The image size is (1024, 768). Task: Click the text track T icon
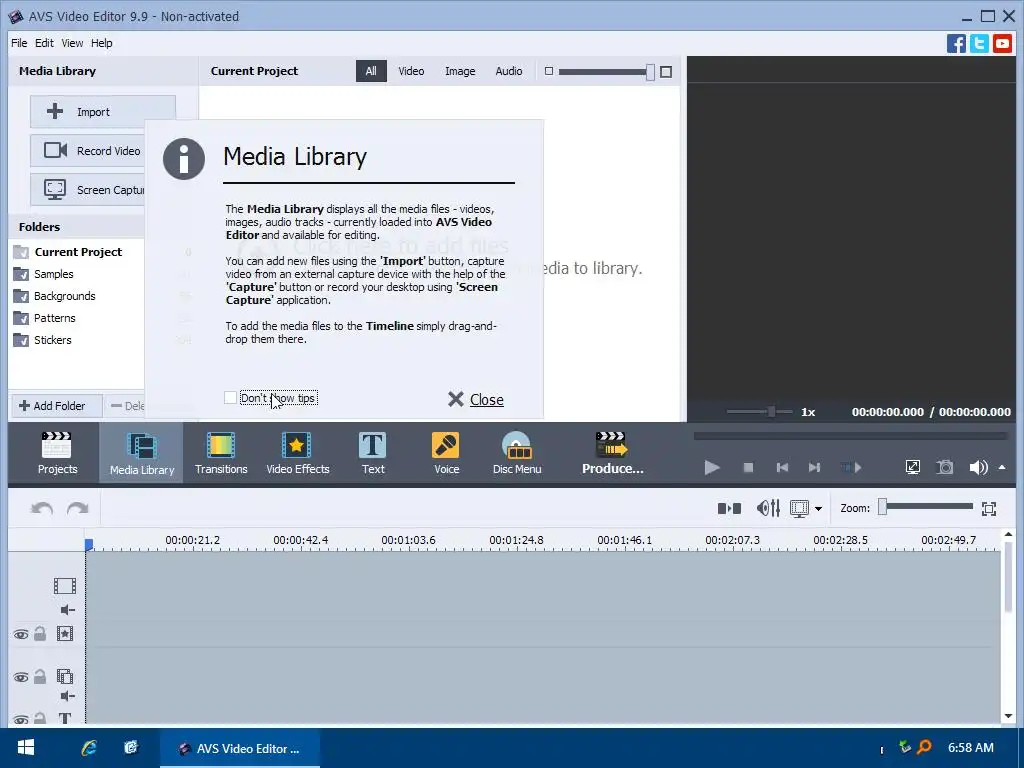65,719
